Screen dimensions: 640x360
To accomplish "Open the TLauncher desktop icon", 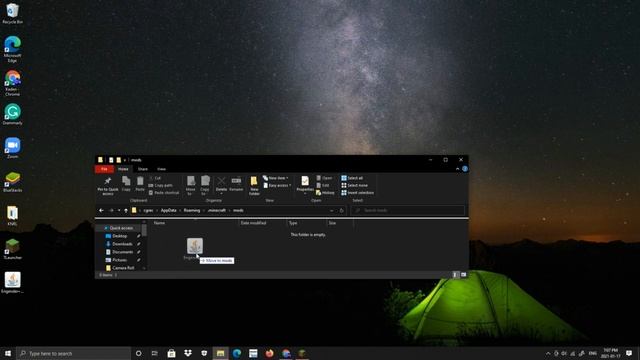I will [12, 249].
